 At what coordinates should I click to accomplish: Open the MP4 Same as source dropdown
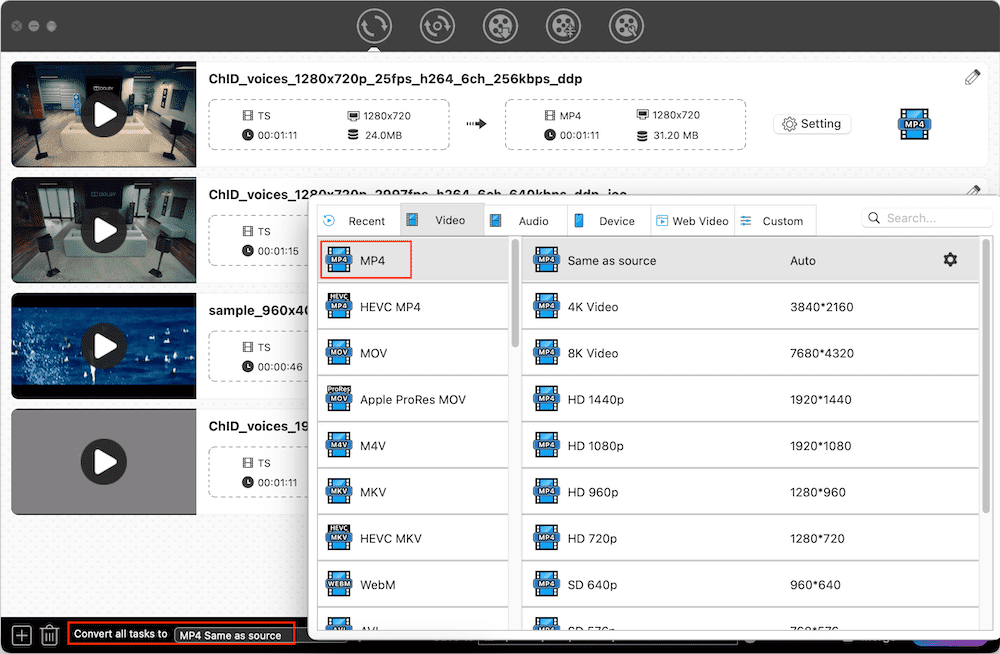tap(231, 635)
